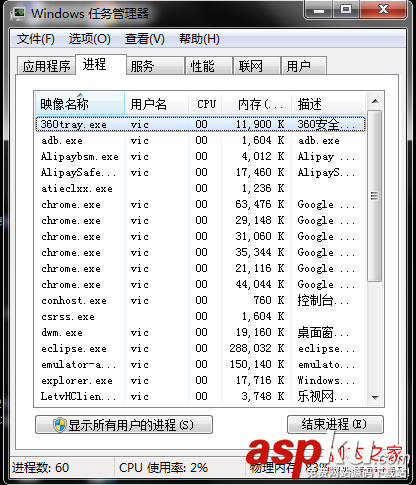Open the 查看(V) menu
416x485 pixels.
(x=145, y=39)
